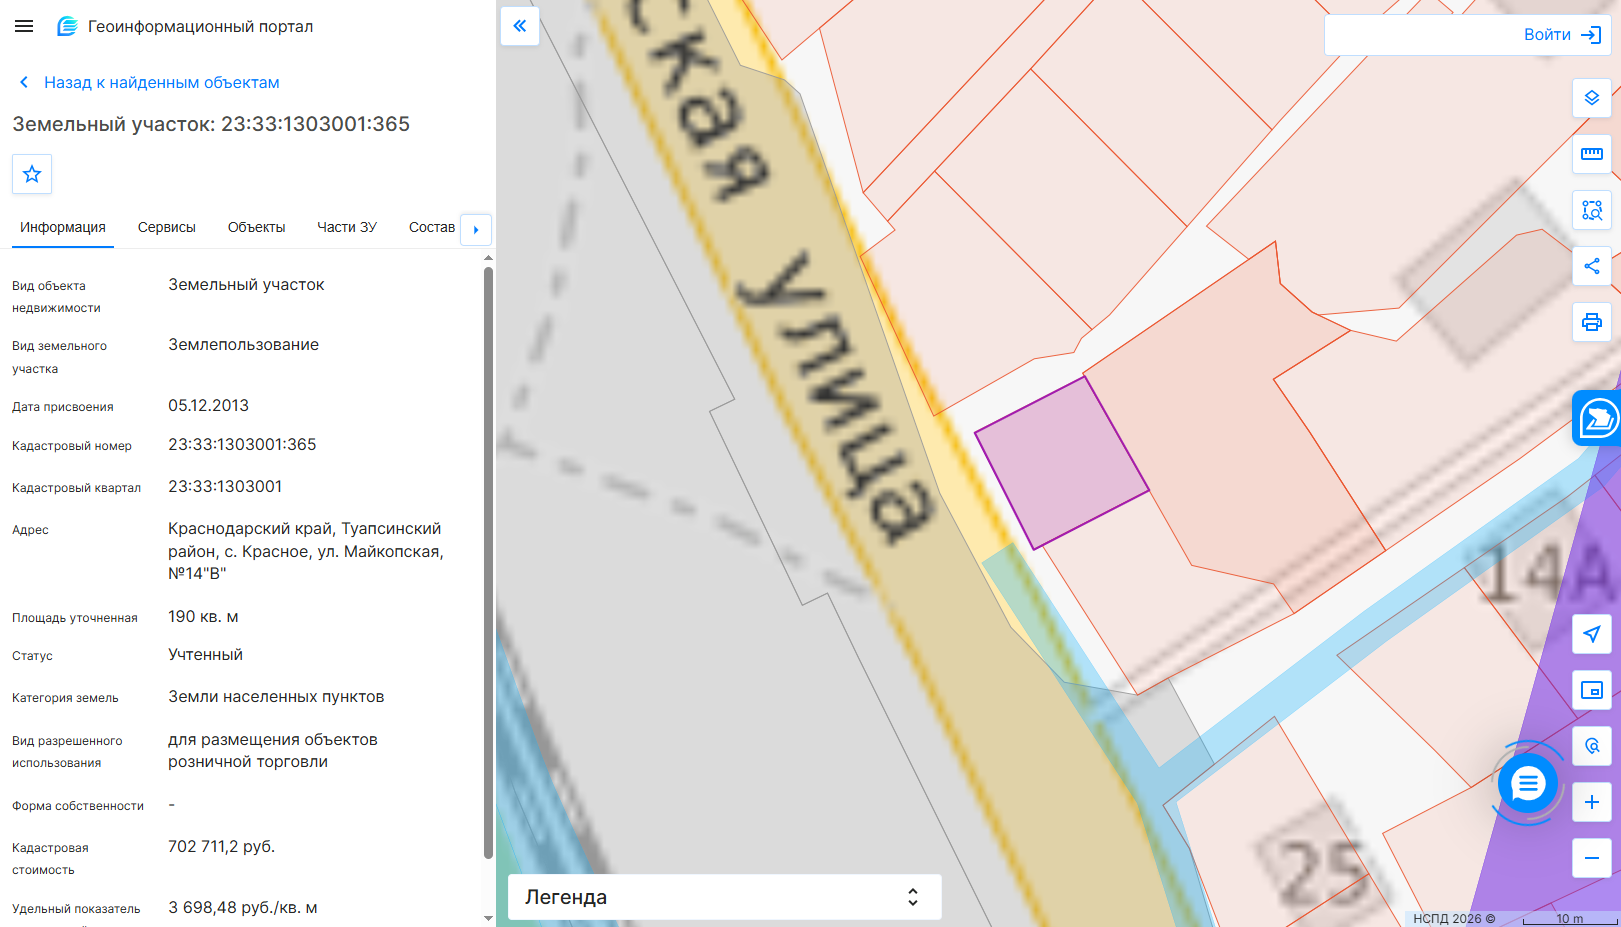Collapse the left info panel
Screen dimensions: 1621x927
tap(520, 26)
